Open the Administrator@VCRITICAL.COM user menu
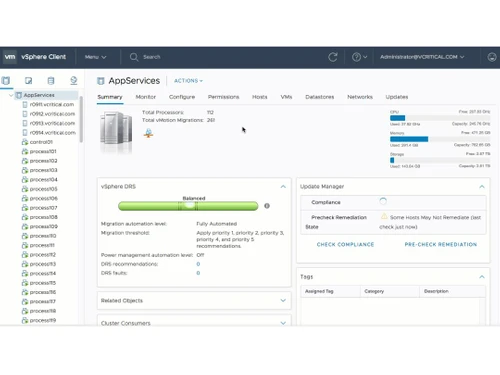 tap(422, 57)
